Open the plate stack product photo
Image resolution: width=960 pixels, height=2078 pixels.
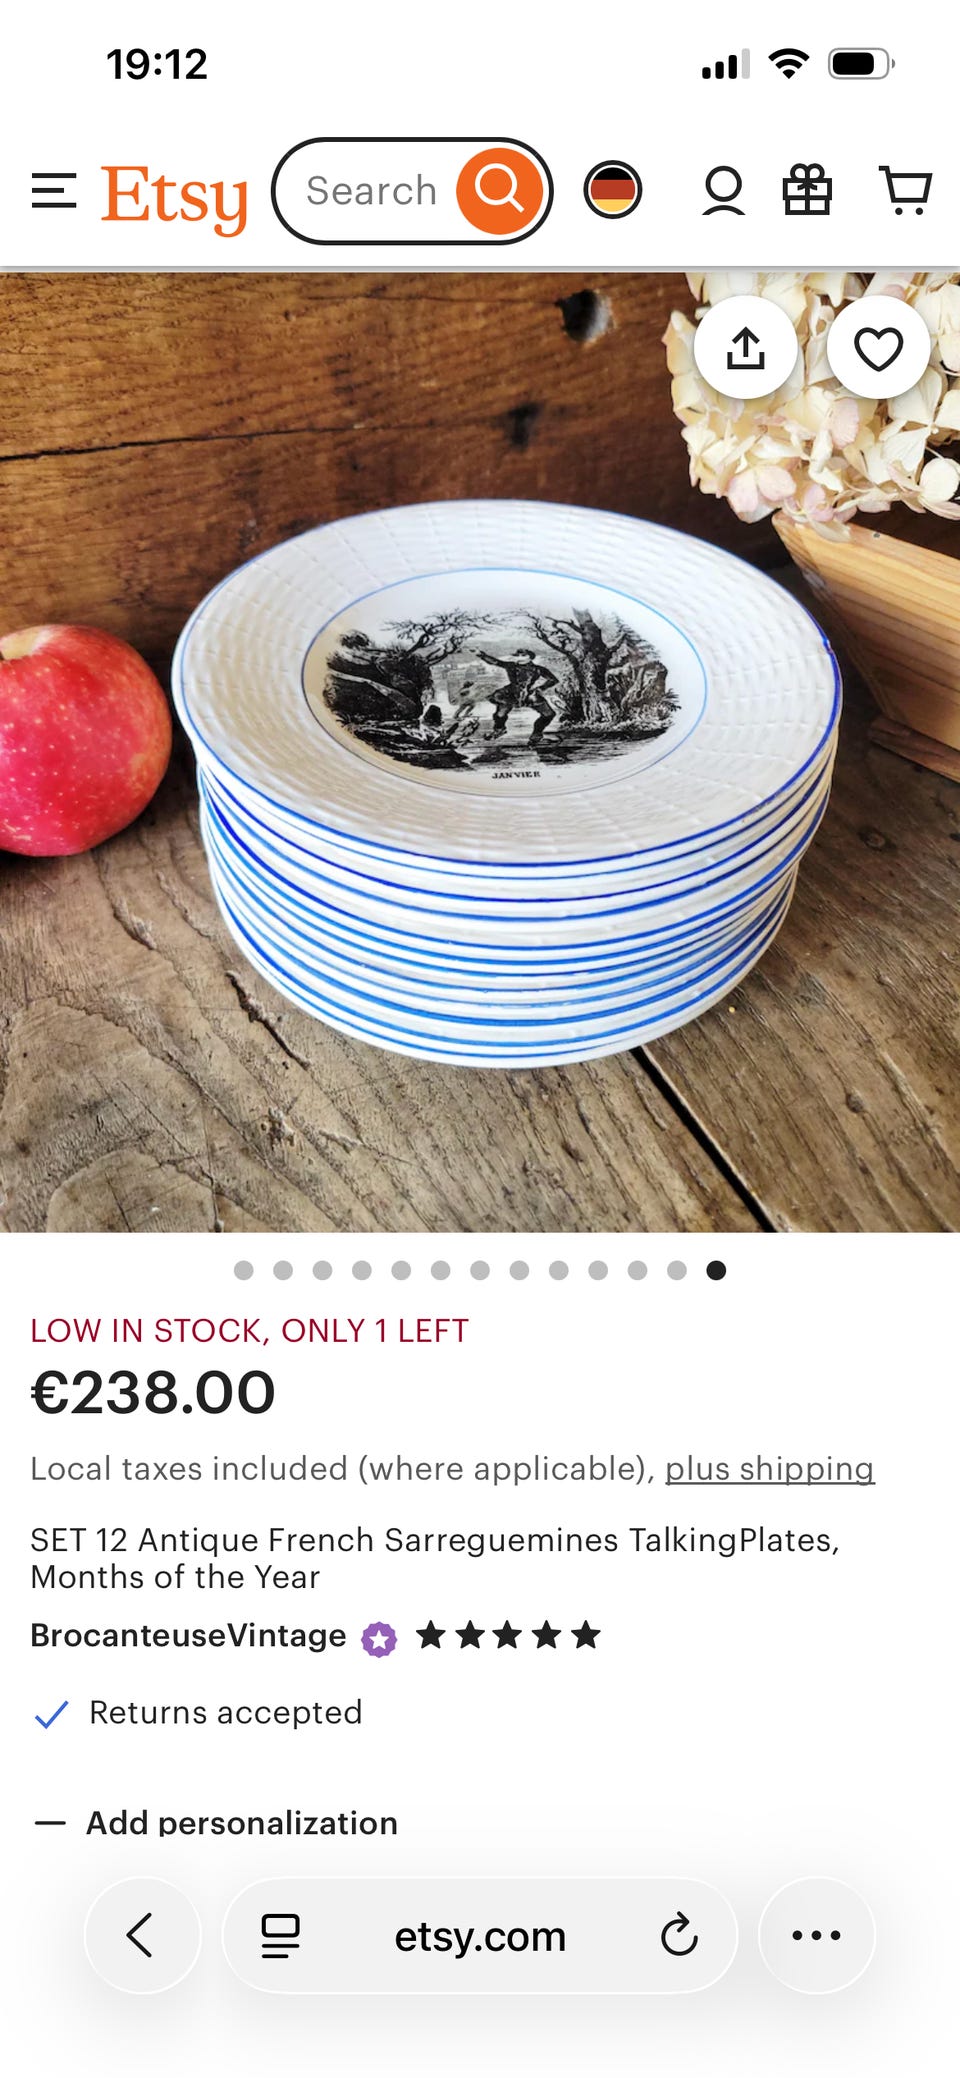tap(480, 752)
